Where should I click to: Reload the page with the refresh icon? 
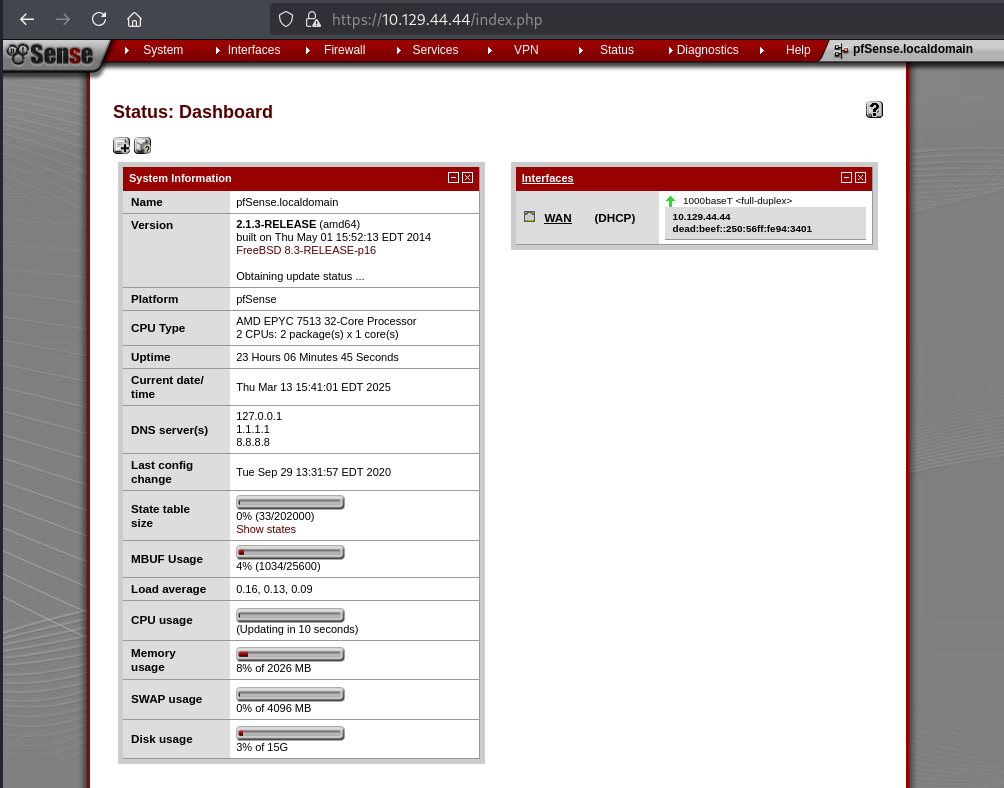click(99, 19)
